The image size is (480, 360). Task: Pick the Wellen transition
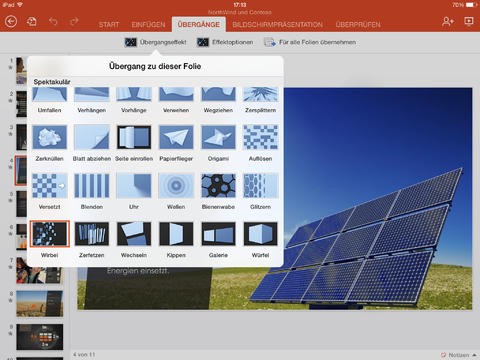click(x=176, y=191)
